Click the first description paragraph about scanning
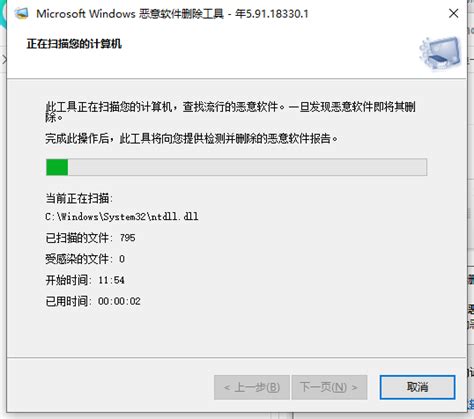The image size is (474, 419). point(230,112)
